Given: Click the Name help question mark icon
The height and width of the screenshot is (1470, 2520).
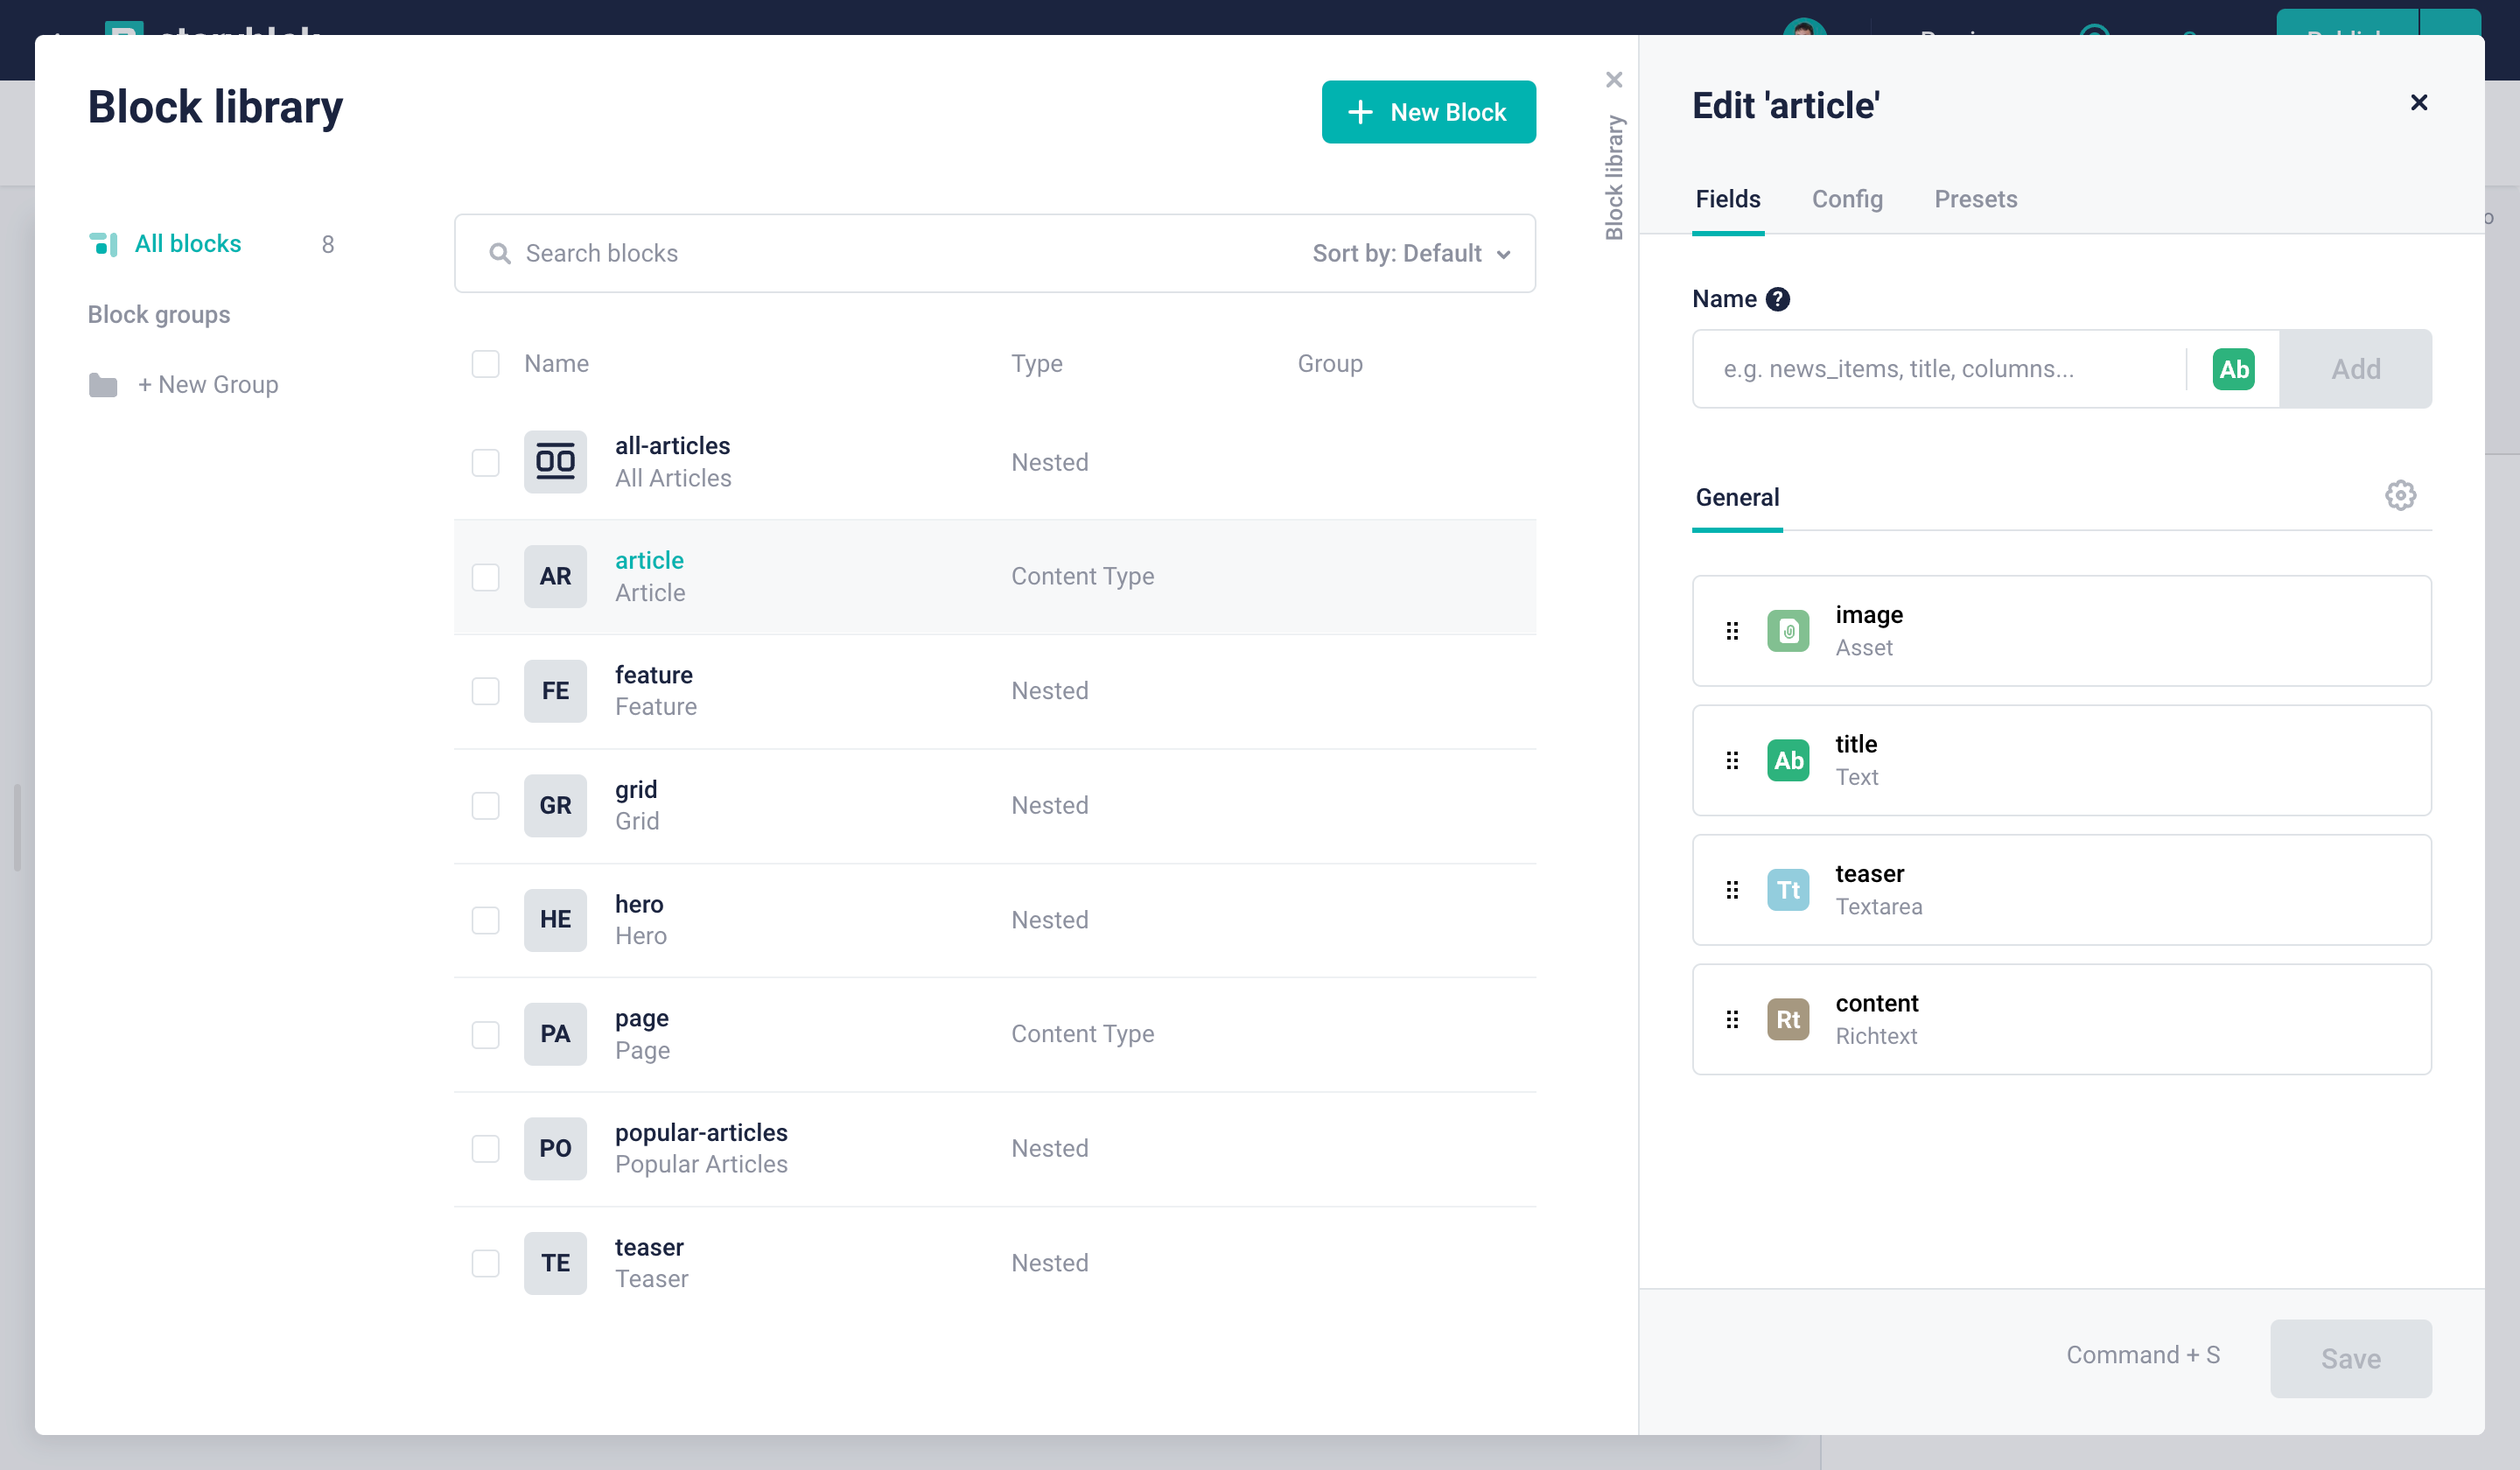Looking at the screenshot, I should 1777,299.
